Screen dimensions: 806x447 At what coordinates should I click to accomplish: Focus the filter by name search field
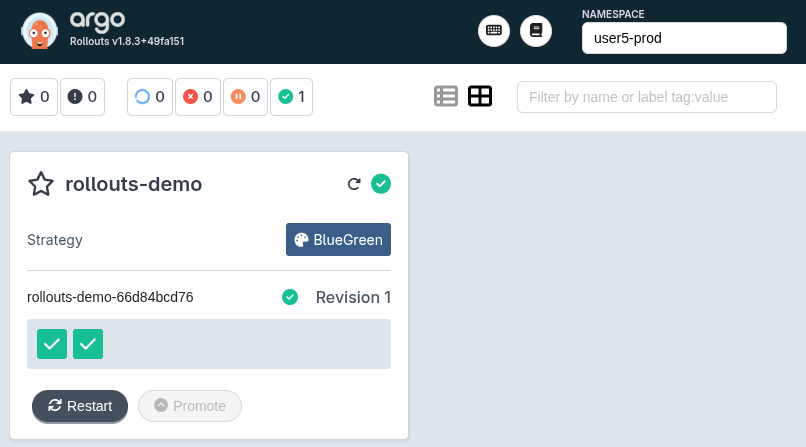[646, 97]
